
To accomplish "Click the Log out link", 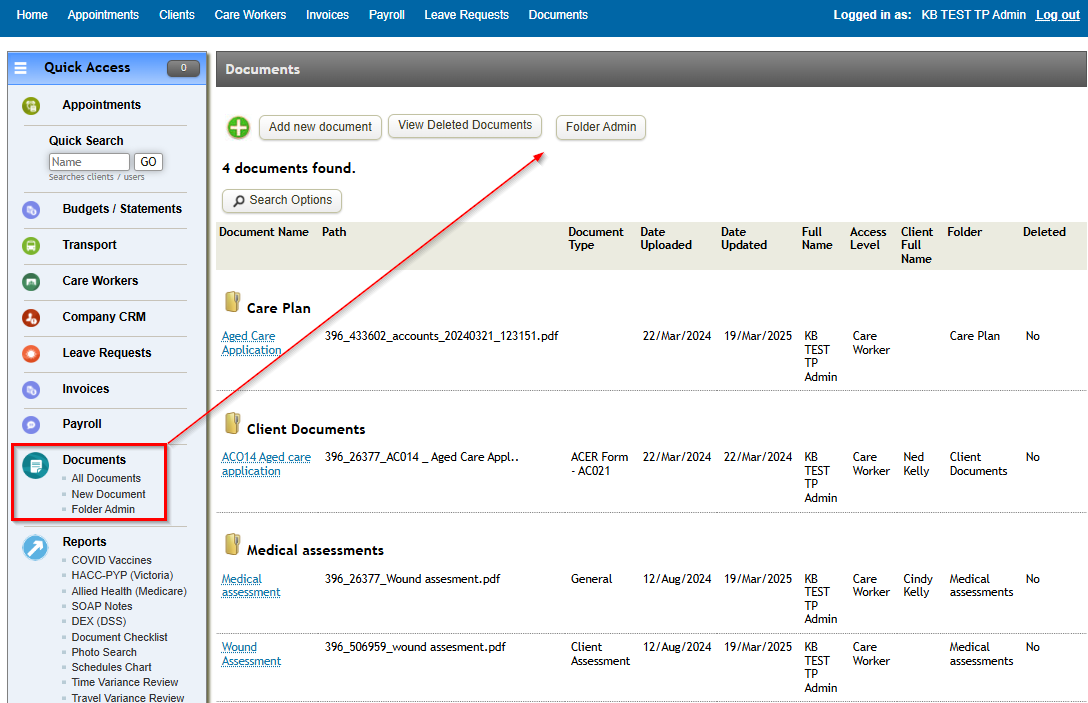I will pos(1057,14).
